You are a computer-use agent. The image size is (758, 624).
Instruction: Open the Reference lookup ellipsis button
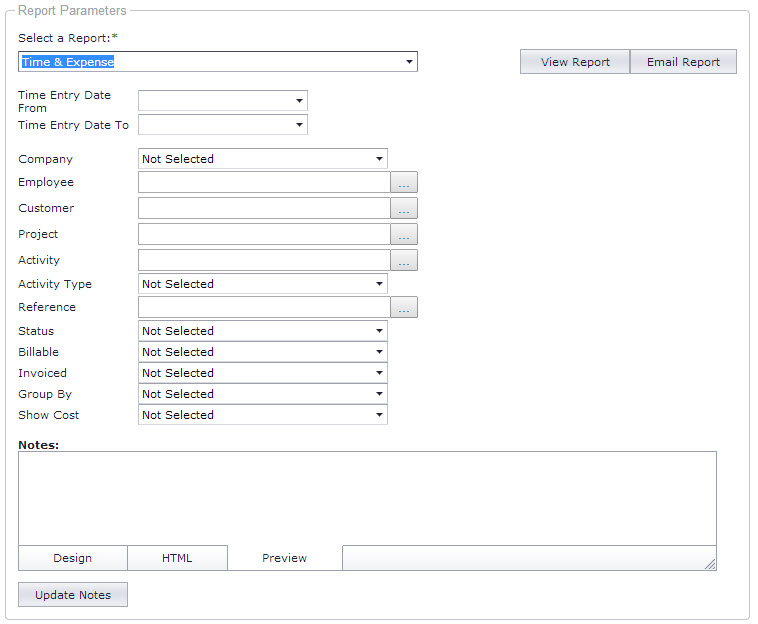click(x=404, y=307)
